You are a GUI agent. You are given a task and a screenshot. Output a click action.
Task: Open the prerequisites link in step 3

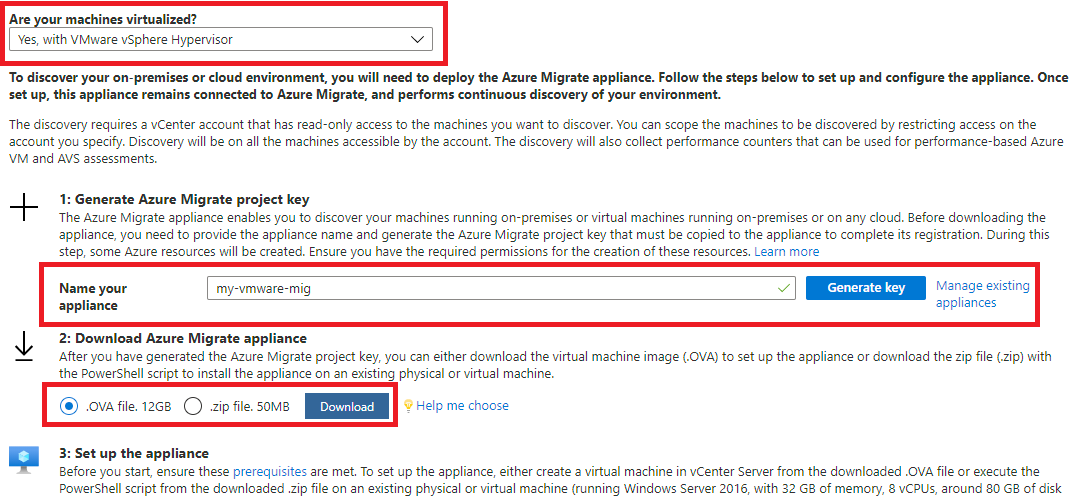(x=270, y=472)
